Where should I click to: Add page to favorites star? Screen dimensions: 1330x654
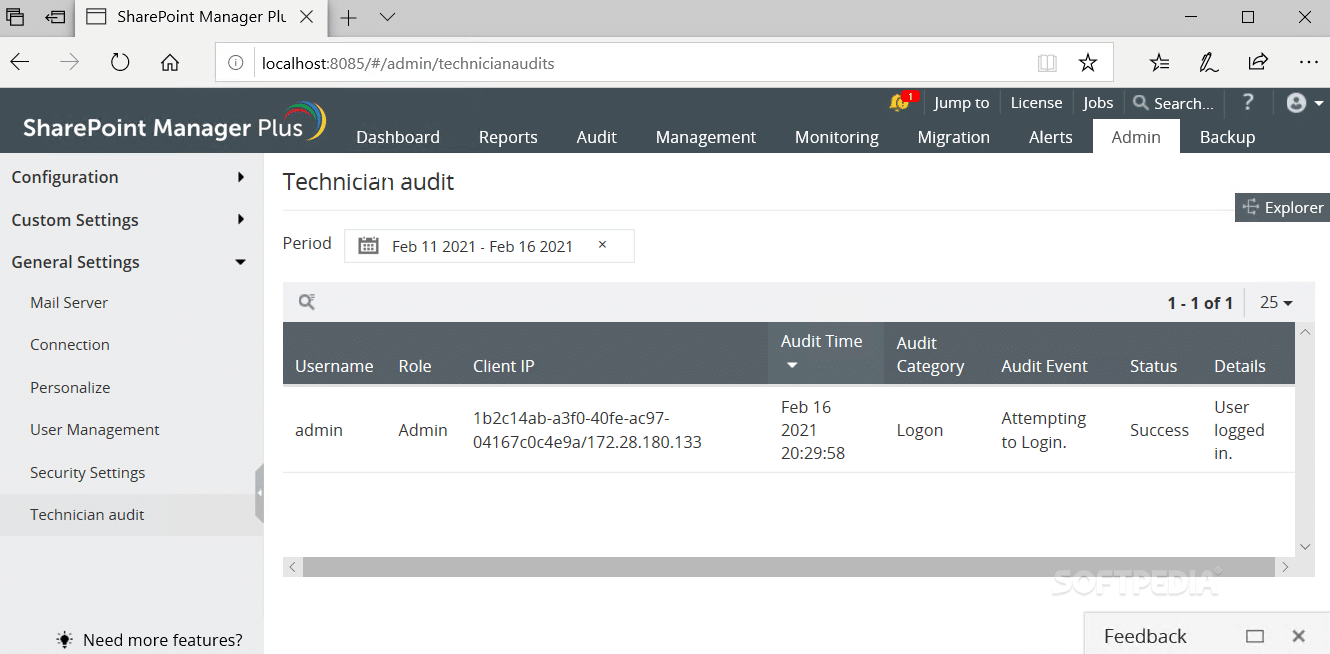(1088, 63)
